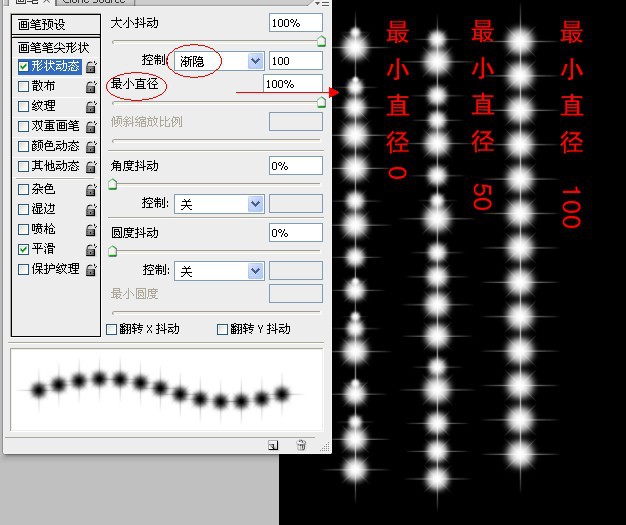
Task: Click the 形状动态 label
Action: coord(55,66)
